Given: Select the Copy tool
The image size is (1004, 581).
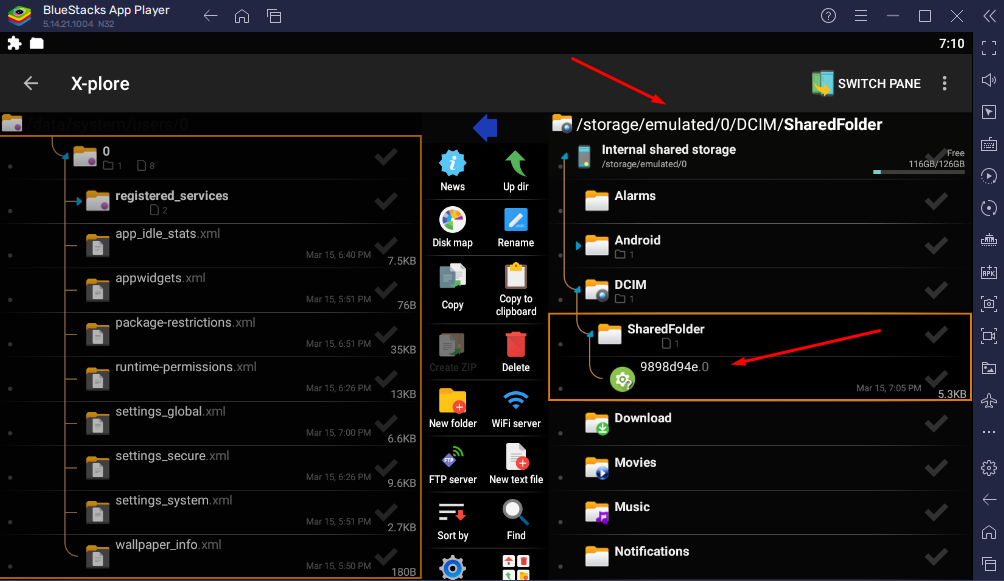Looking at the screenshot, I should [452, 286].
